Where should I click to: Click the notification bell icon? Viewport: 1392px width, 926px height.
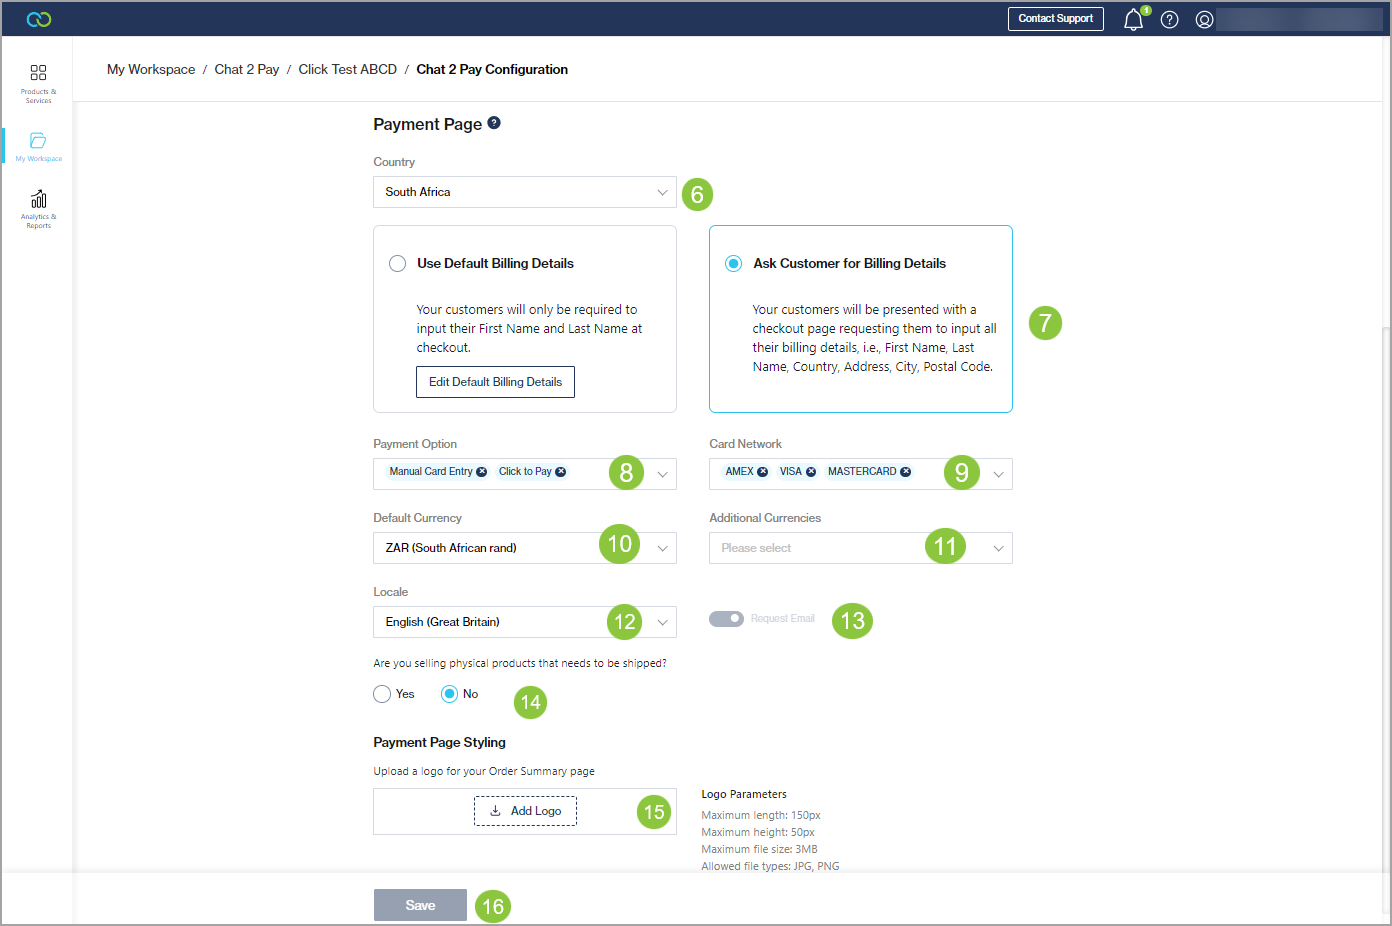point(1133,20)
